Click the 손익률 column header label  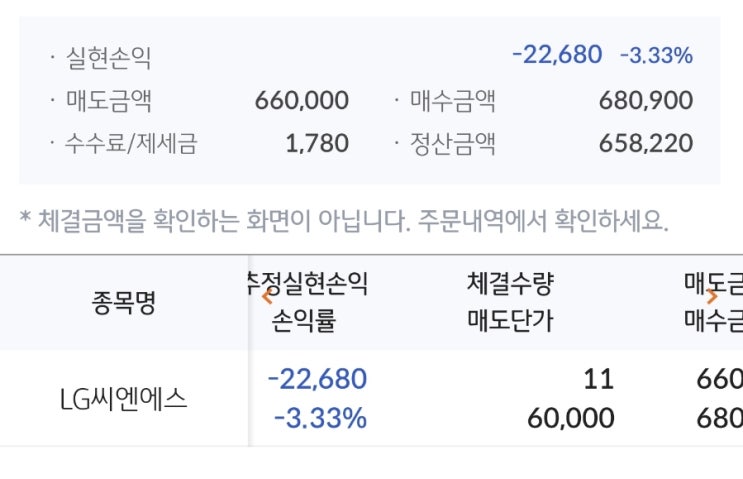click(304, 322)
